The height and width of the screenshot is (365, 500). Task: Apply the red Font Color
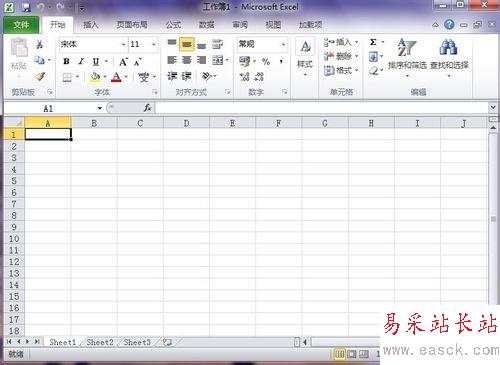point(116,77)
